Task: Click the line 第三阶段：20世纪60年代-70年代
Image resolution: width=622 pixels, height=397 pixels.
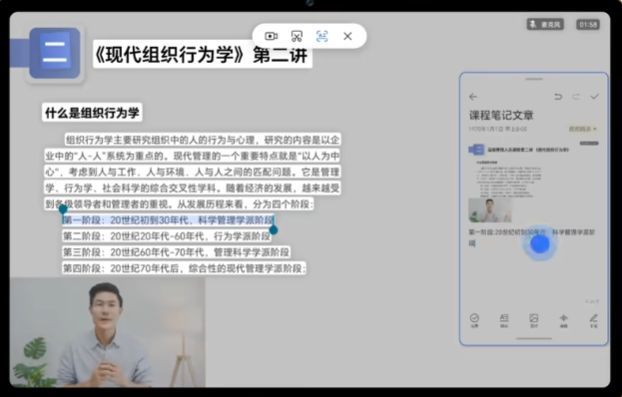Action: (x=176, y=252)
